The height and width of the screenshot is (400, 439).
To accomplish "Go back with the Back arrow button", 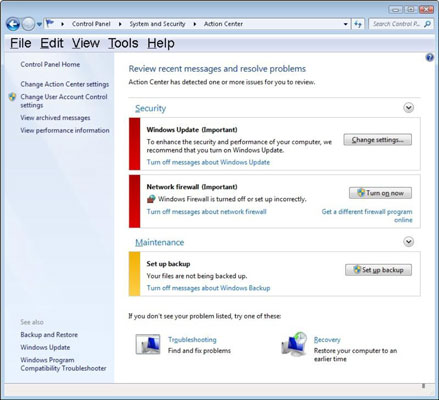I will (13, 24).
